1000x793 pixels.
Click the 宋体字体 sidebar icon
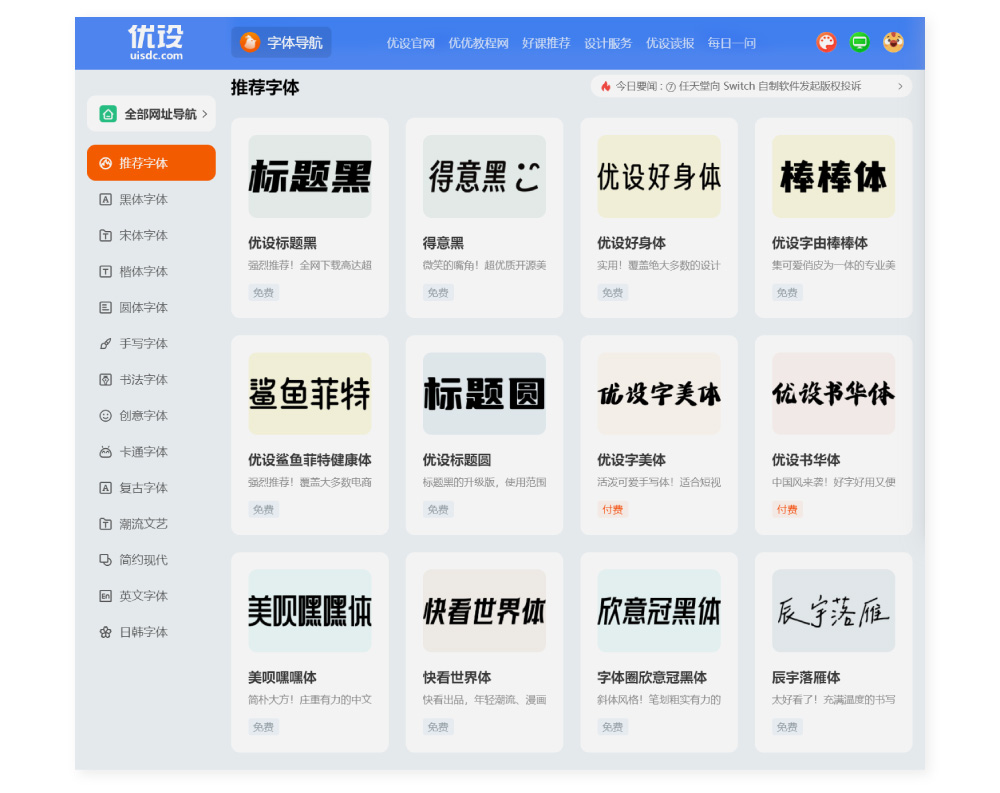click(105, 235)
